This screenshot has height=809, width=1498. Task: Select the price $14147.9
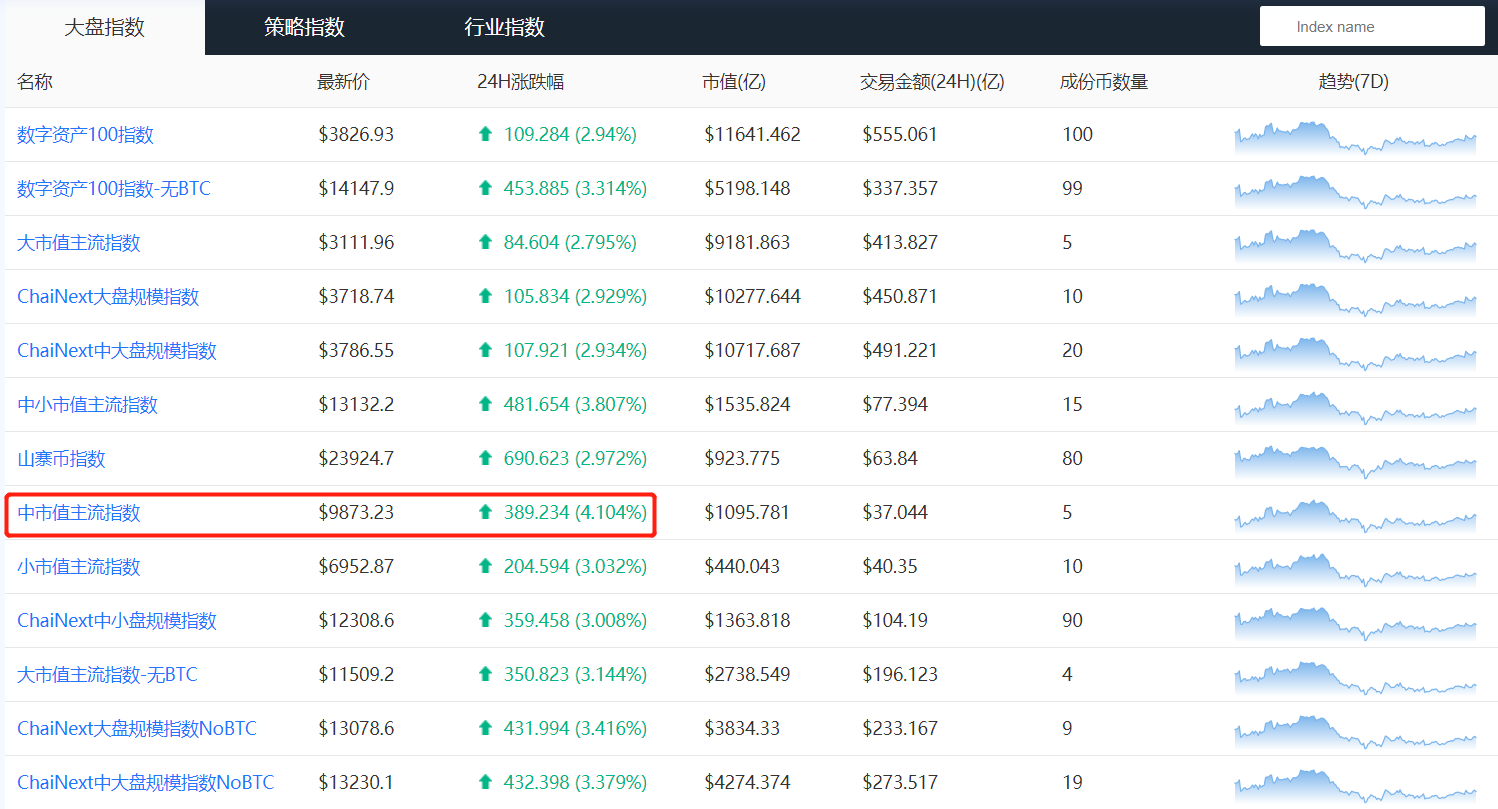click(x=356, y=188)
